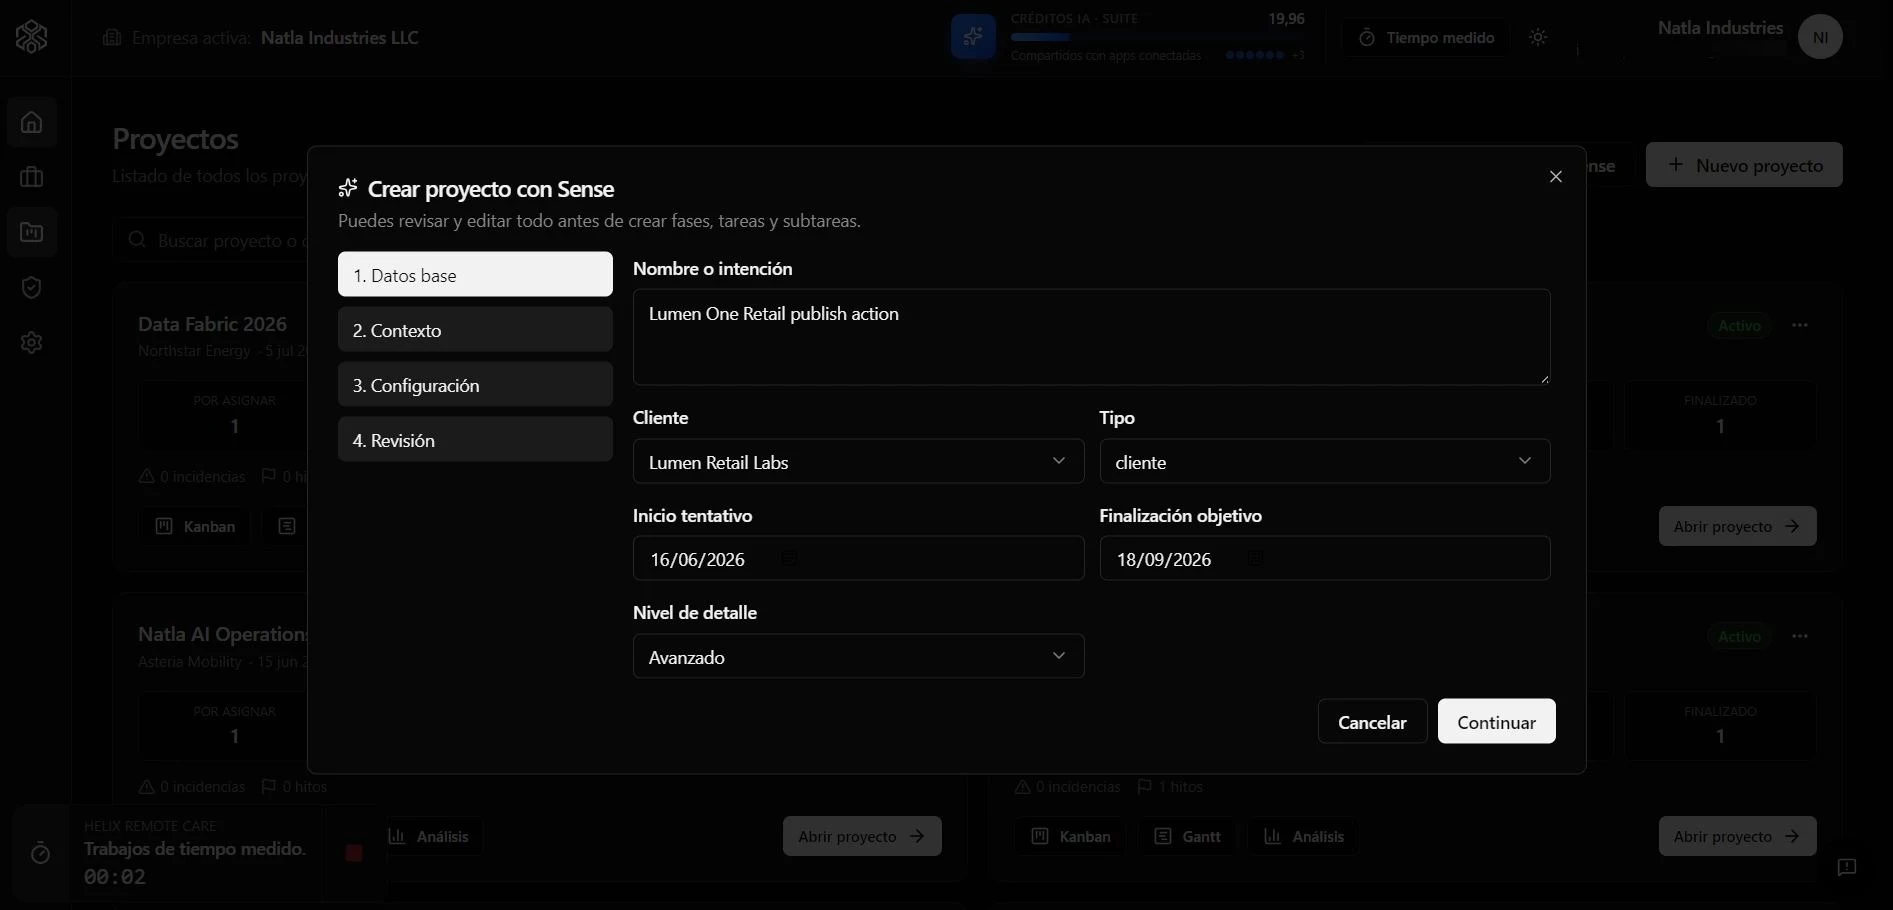
Task: Click Abrir proyecto next to Análisis bottom left
Action: point(861,836)
